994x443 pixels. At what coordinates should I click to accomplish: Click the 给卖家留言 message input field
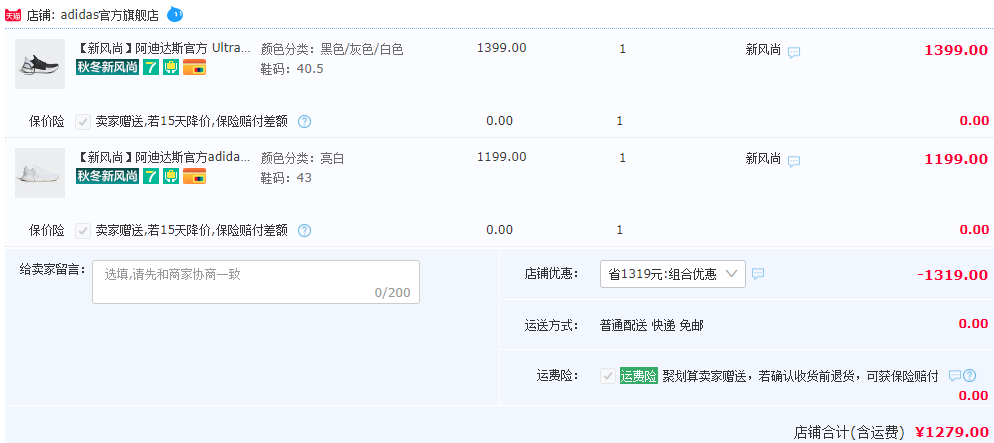[x=256, y=282]
